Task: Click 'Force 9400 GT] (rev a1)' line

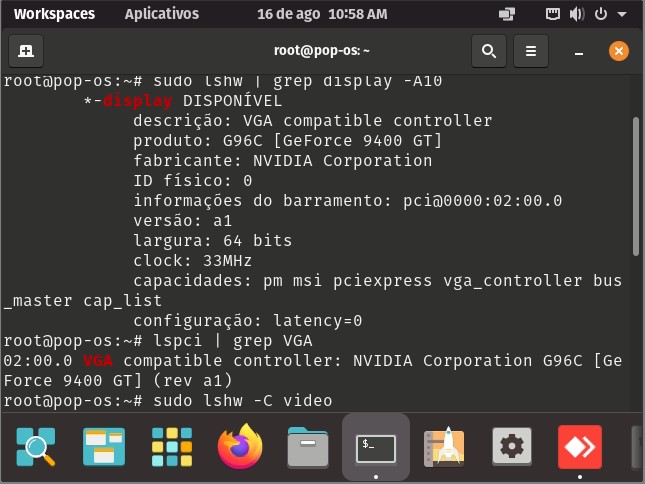Action: [118, 381]
